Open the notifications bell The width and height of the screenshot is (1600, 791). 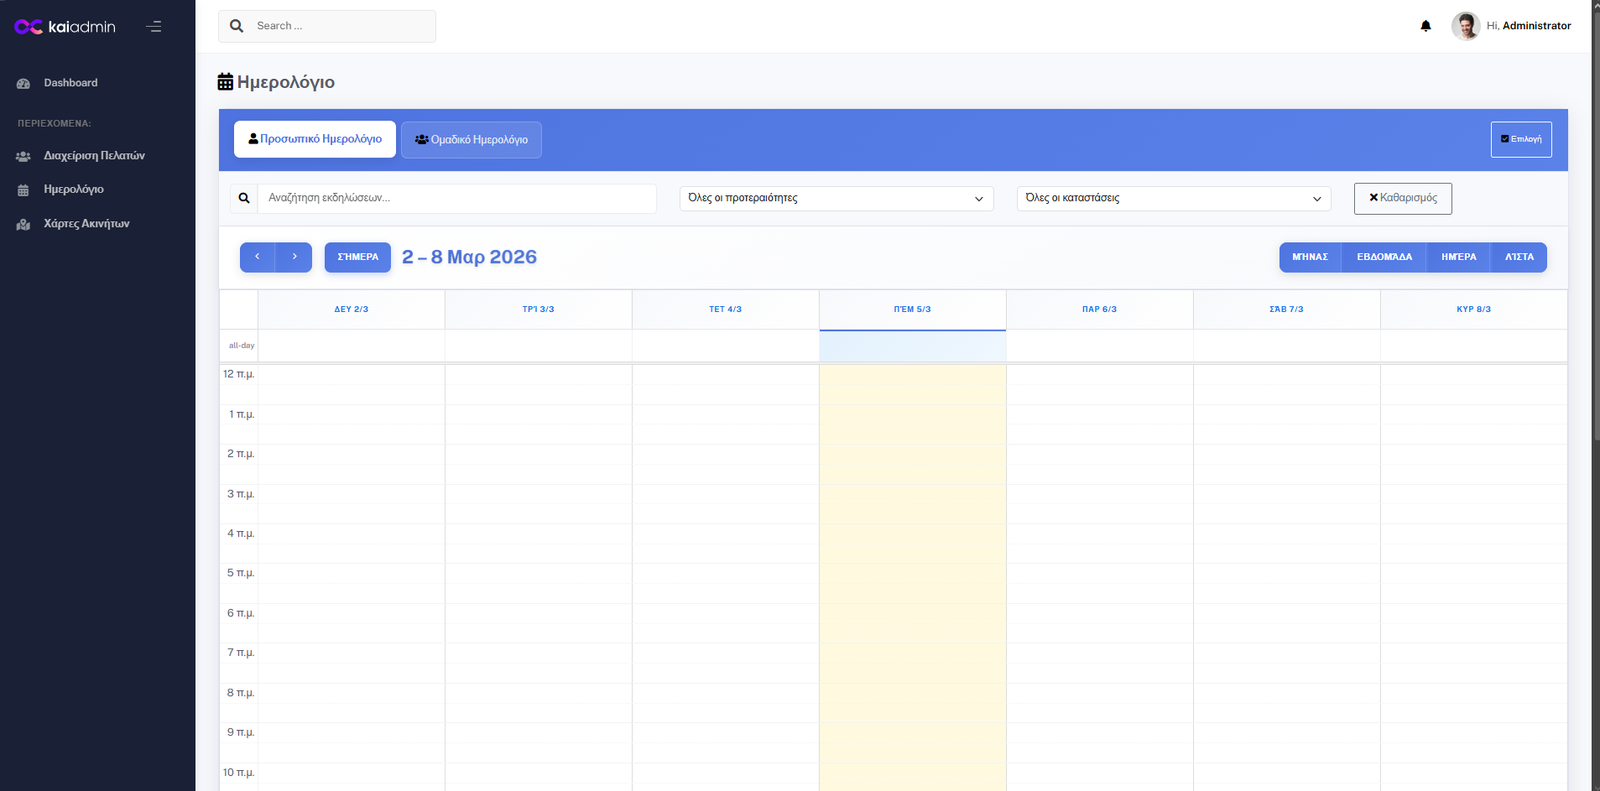[1425, 26]
